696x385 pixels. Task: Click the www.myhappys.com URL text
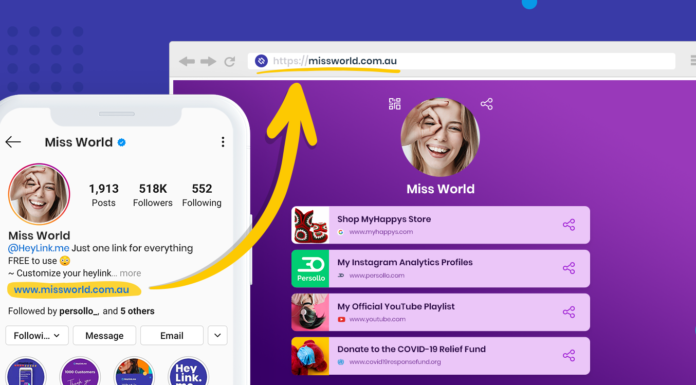(381, 232)
